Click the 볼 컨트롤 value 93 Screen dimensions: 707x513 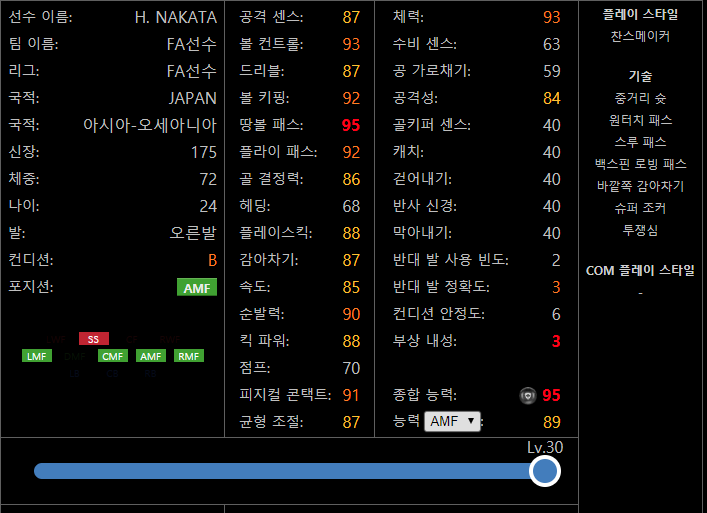pos(351,44)
